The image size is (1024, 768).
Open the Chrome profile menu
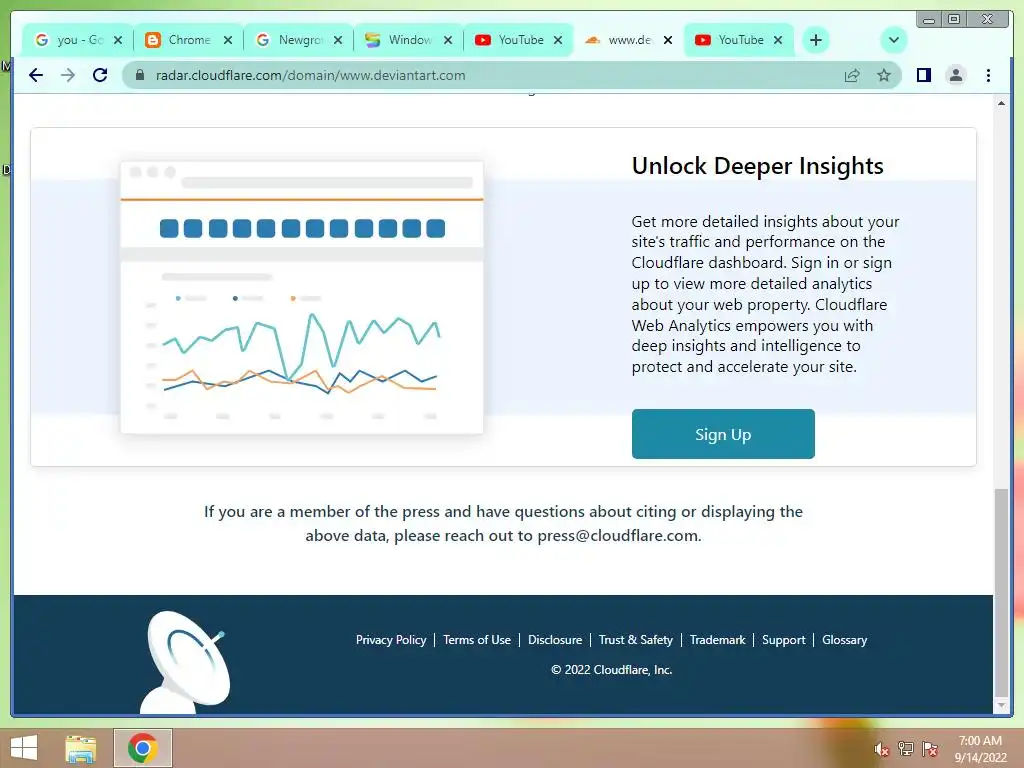pyautogui.click(x=955, y=75)
